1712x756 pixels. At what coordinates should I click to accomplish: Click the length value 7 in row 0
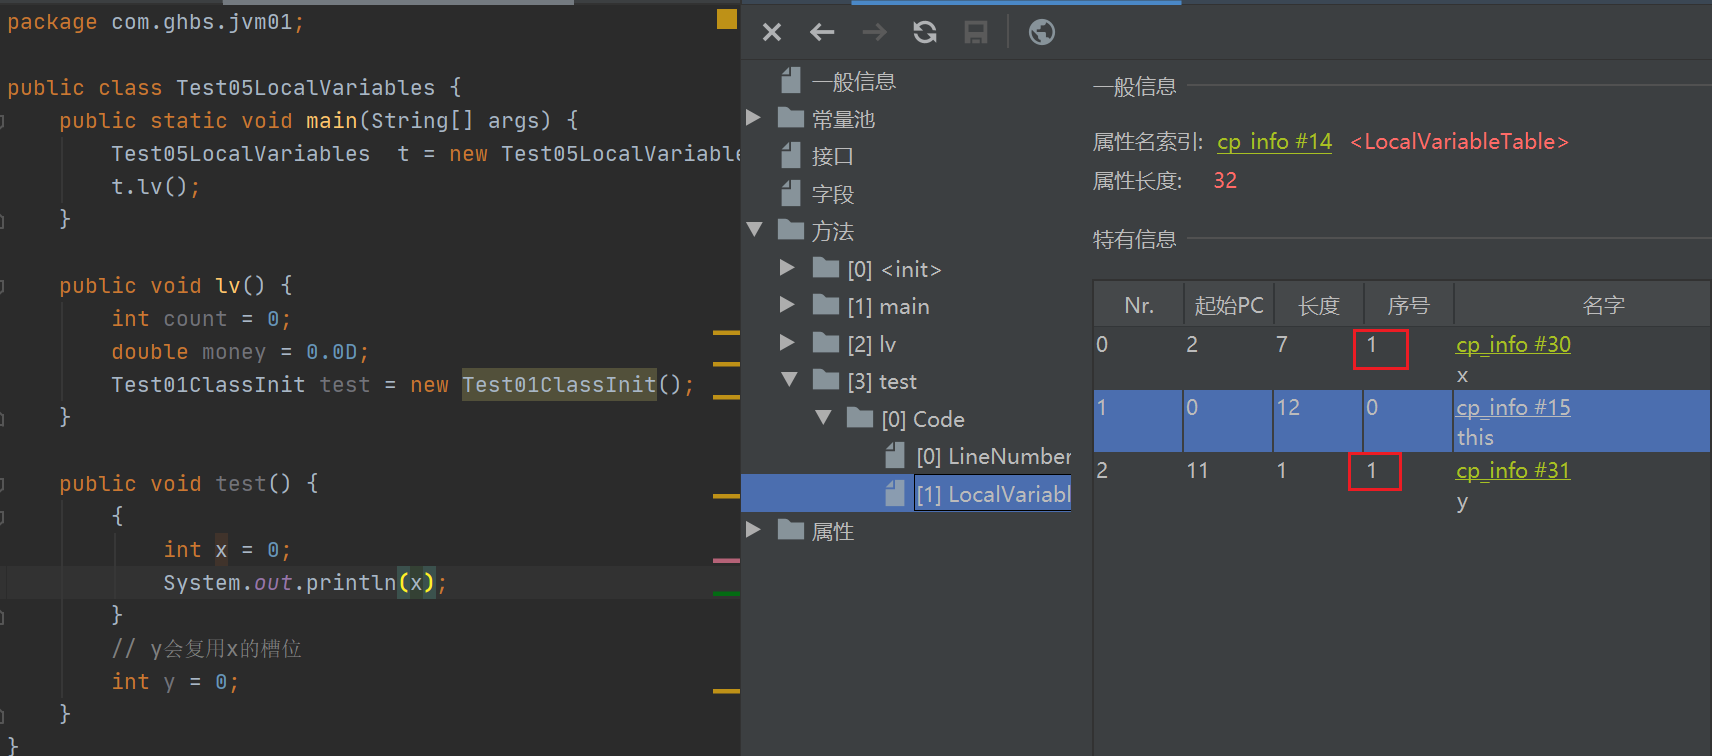(x=1282, y=345)
